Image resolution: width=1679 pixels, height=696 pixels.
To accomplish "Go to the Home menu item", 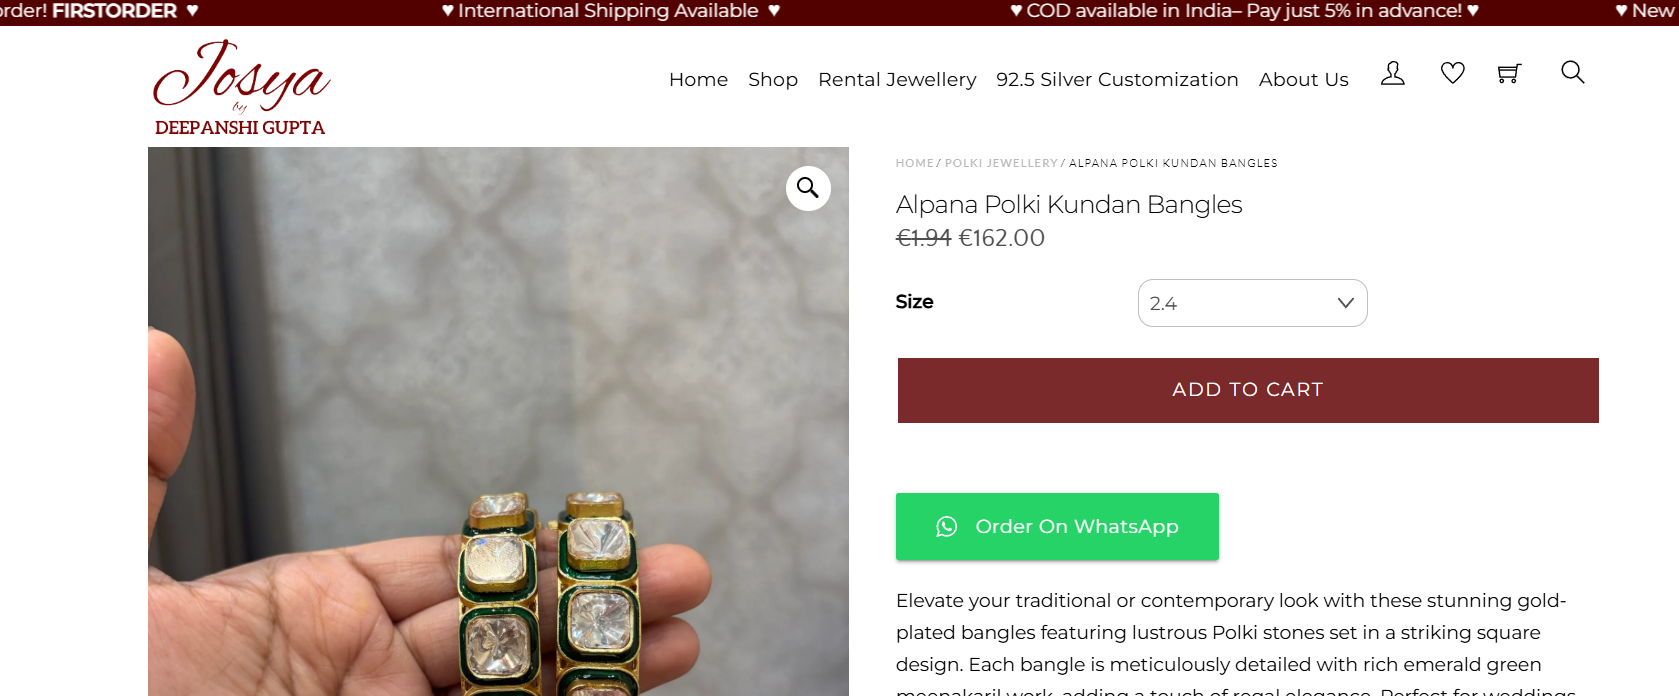I will pos(698,80).
